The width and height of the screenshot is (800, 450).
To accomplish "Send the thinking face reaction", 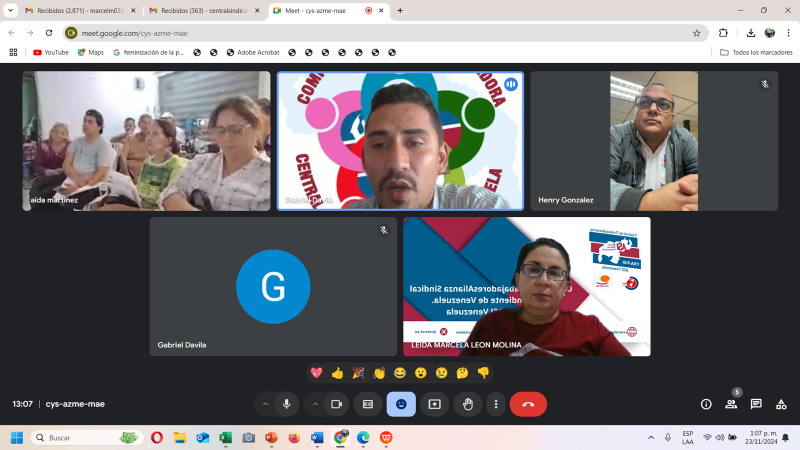I will [x=462, y=373].
